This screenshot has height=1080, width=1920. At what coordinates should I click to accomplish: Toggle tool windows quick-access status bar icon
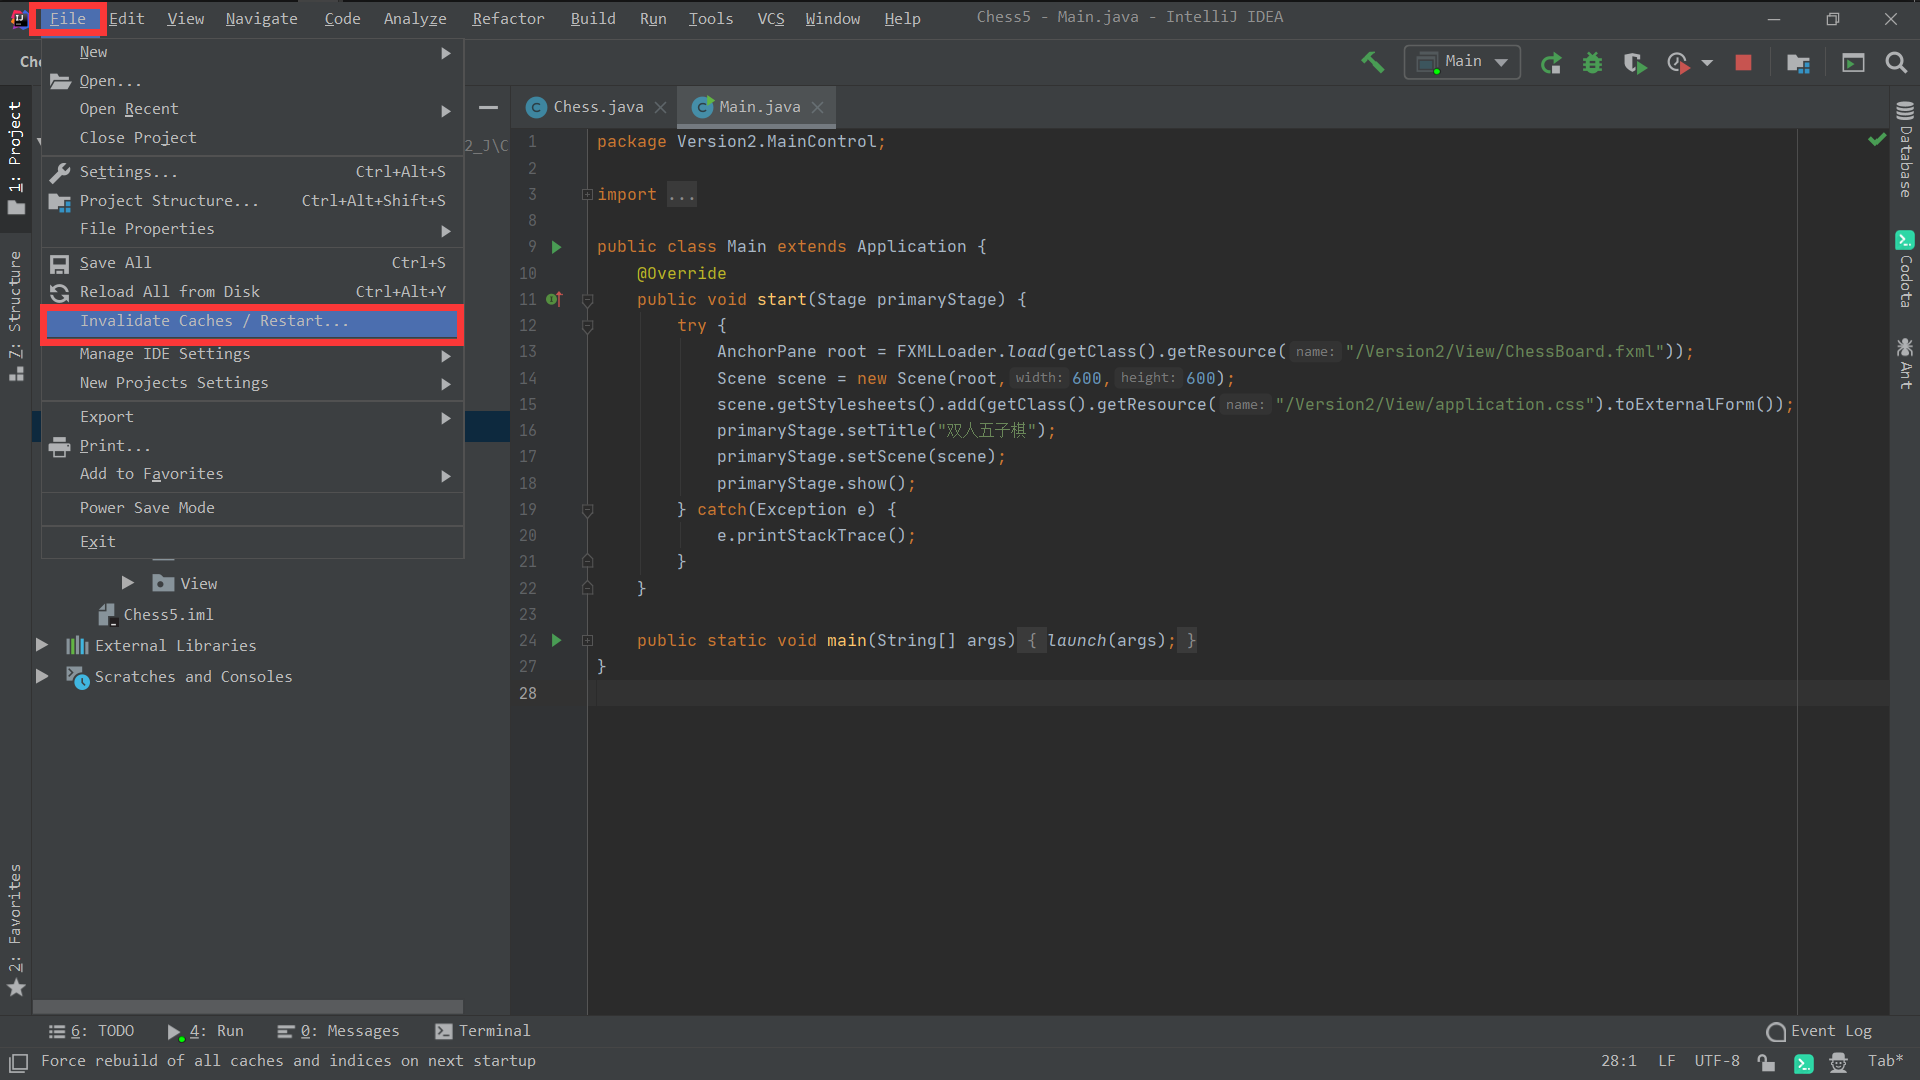[18, 1061]
